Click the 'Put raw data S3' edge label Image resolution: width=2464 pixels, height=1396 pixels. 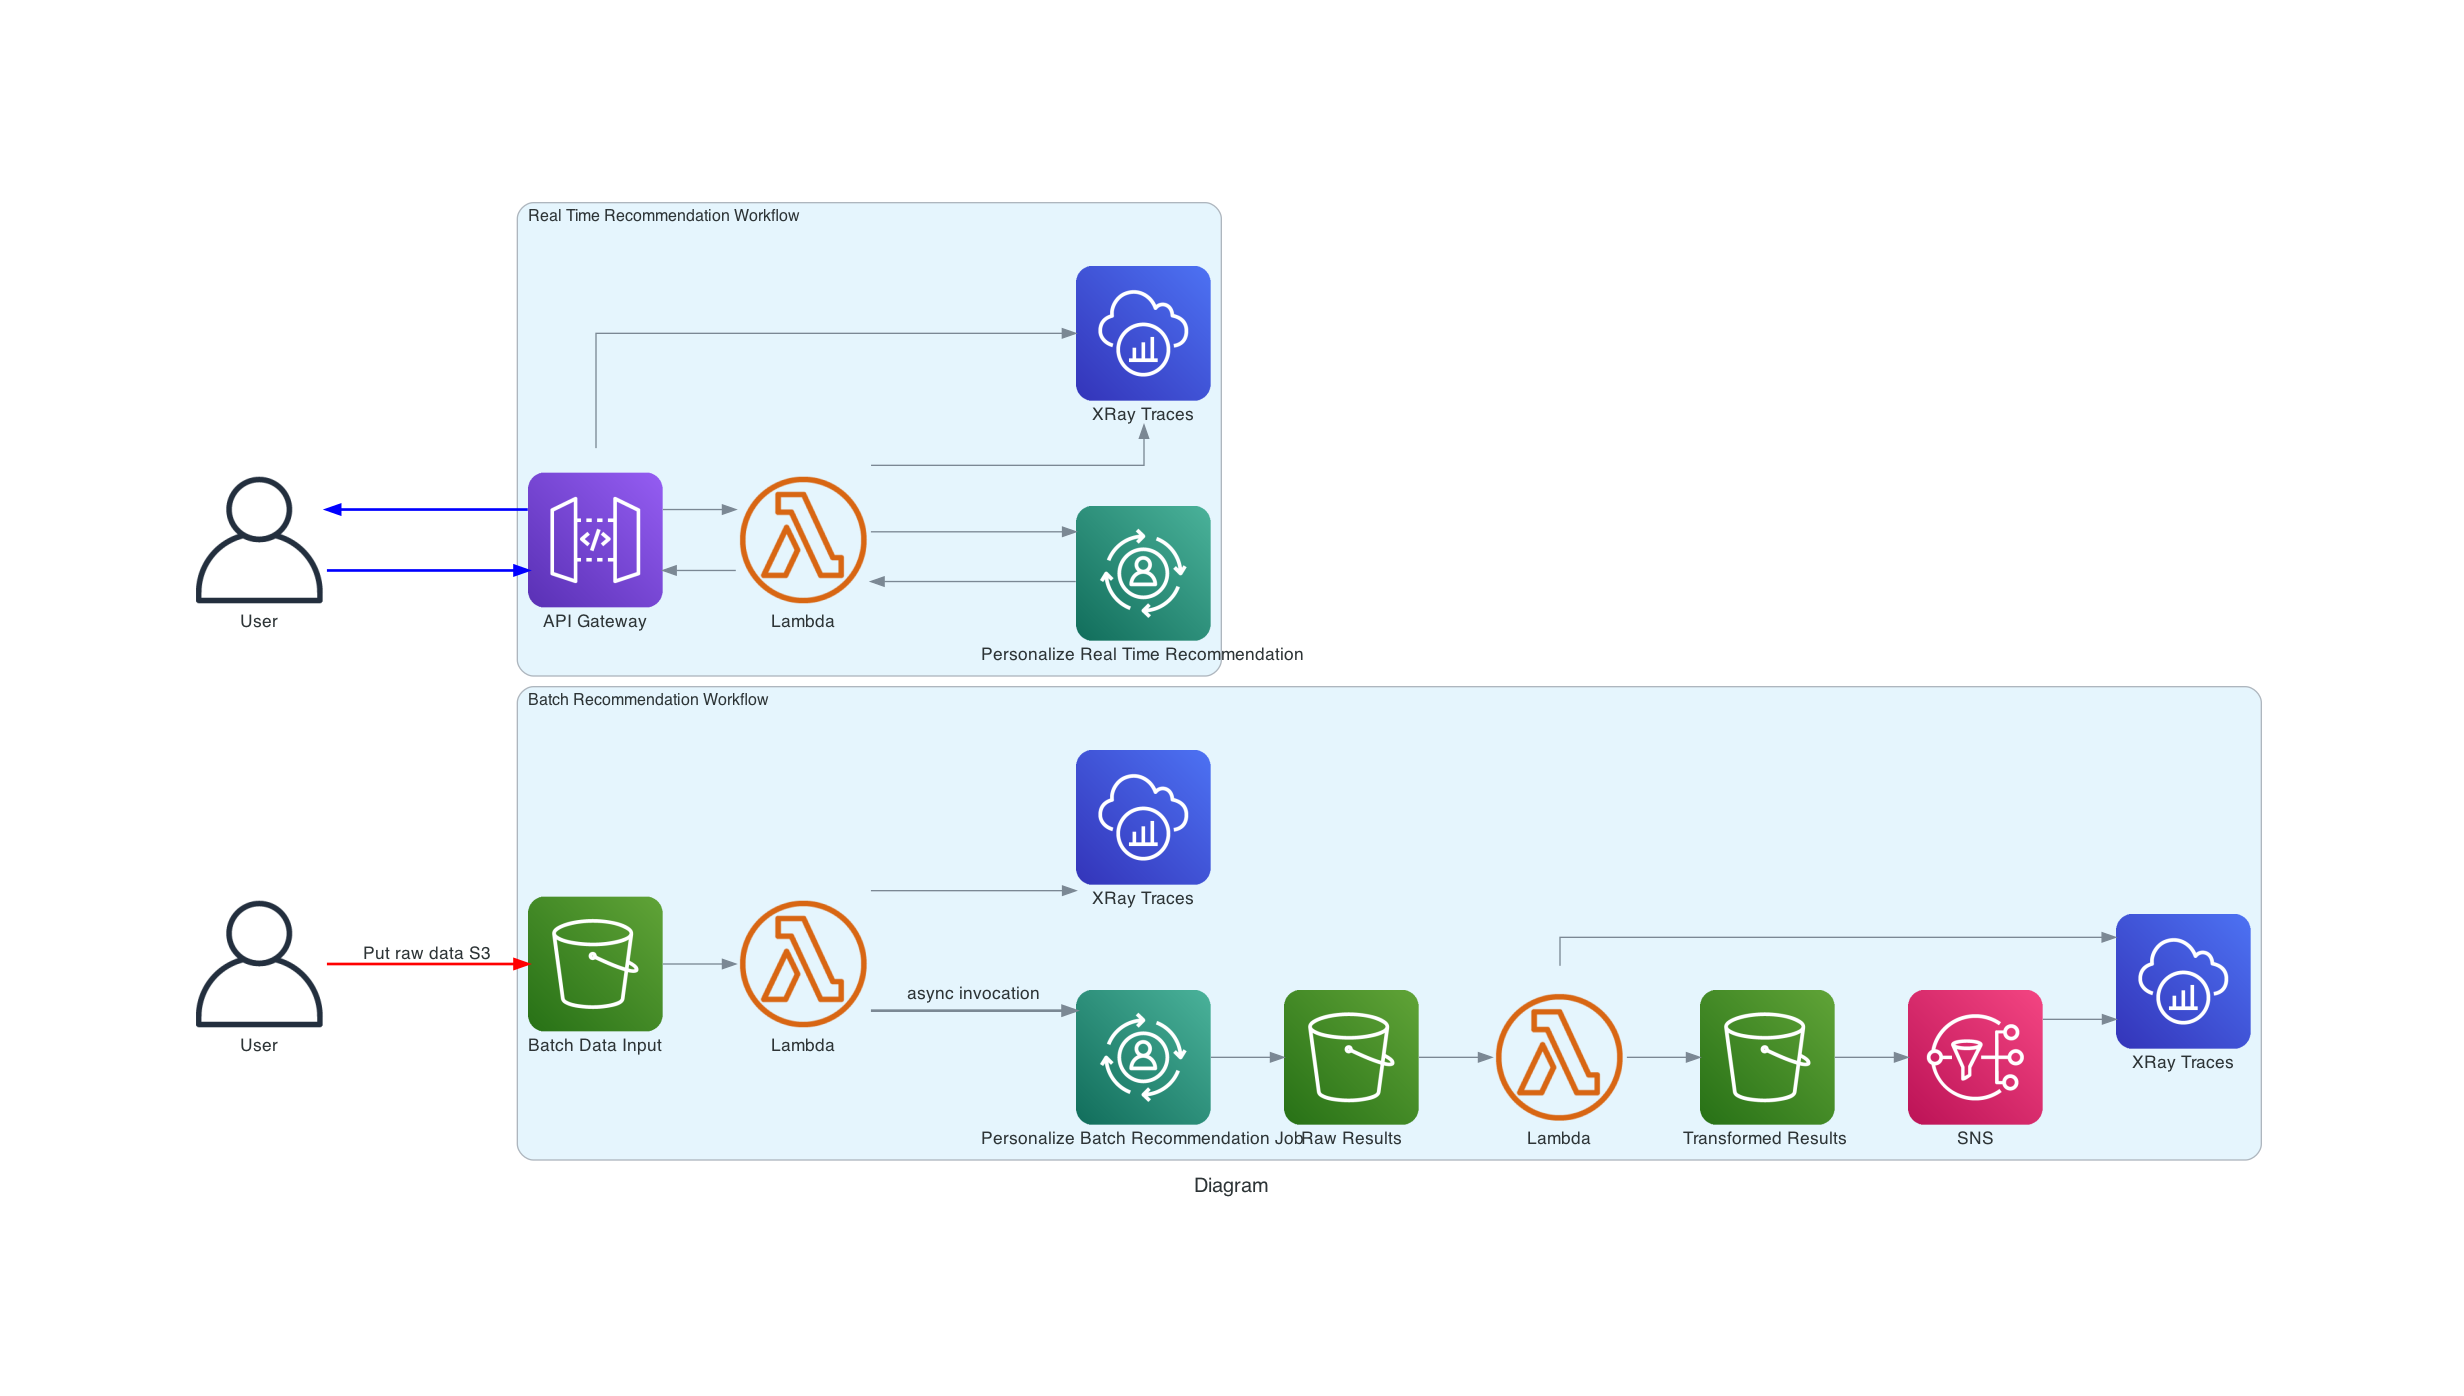click(426, 953)
